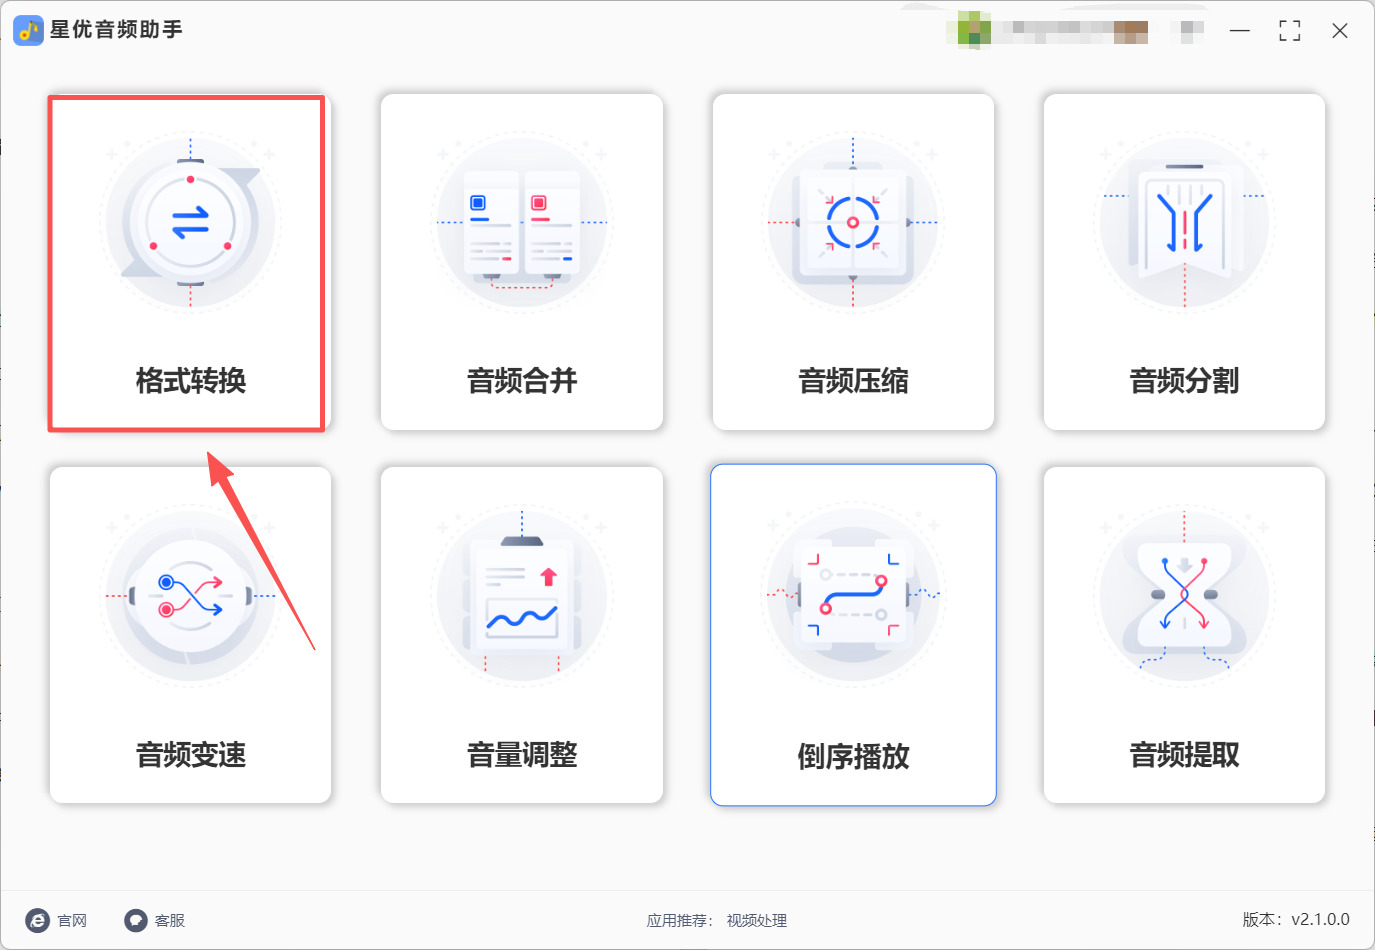
Task: Choose the 音频分割 audio split icon
Action: pos(1184,222)
